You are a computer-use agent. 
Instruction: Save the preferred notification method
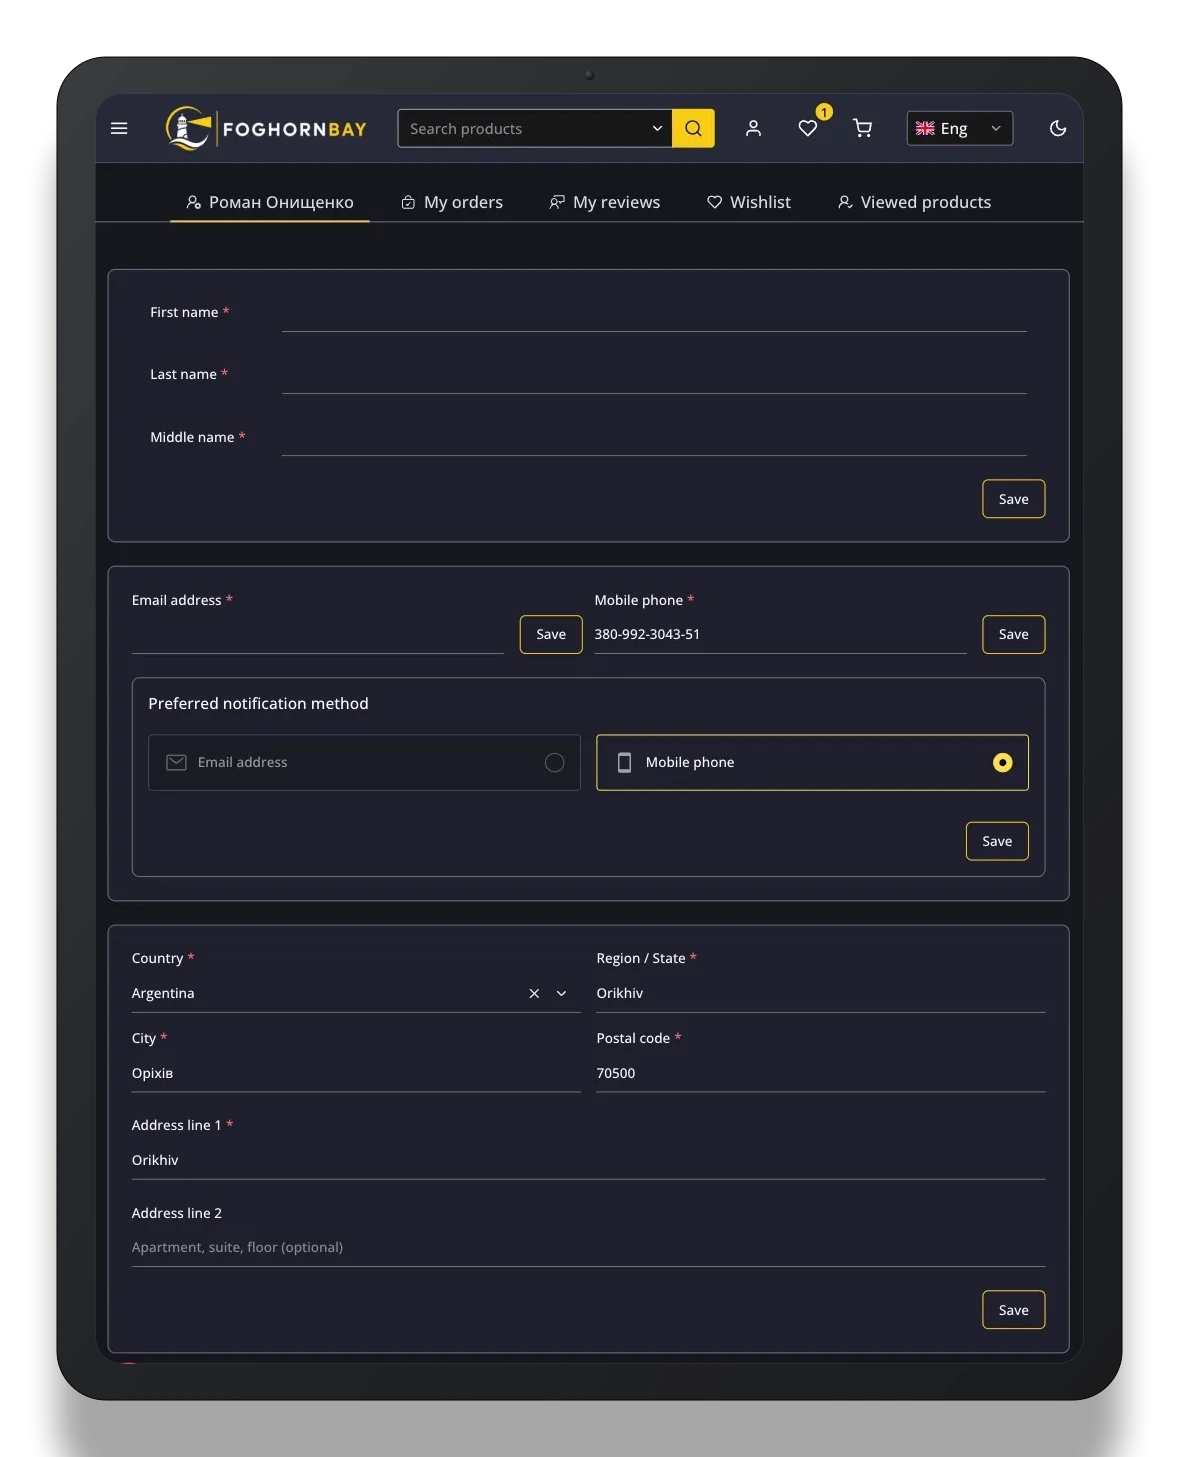click(x=997, y=841)
